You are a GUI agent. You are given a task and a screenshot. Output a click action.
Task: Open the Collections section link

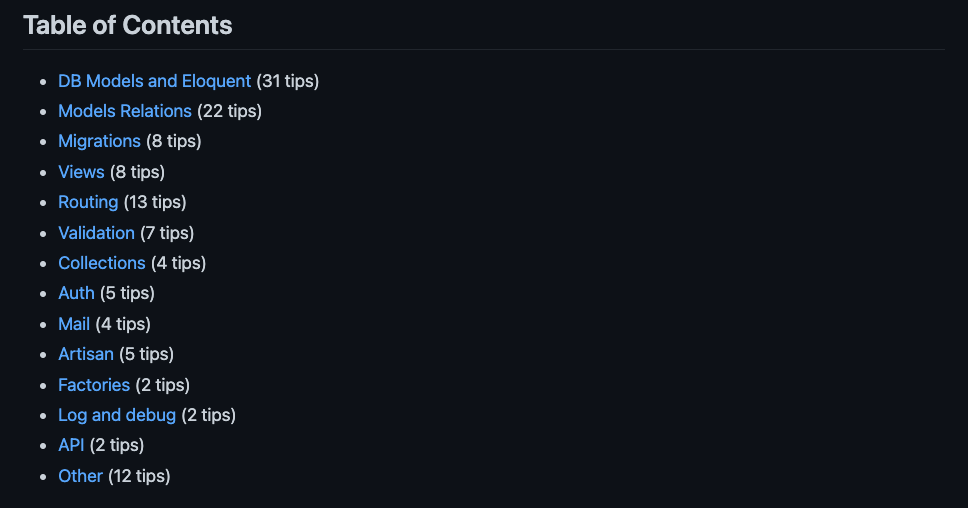(x=102, y=263)
